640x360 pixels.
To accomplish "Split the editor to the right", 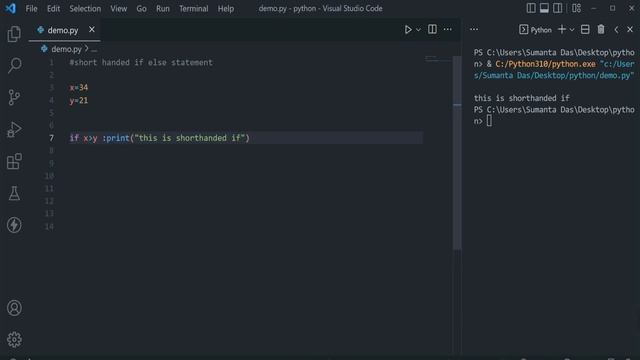I will [x=432, y=29].
